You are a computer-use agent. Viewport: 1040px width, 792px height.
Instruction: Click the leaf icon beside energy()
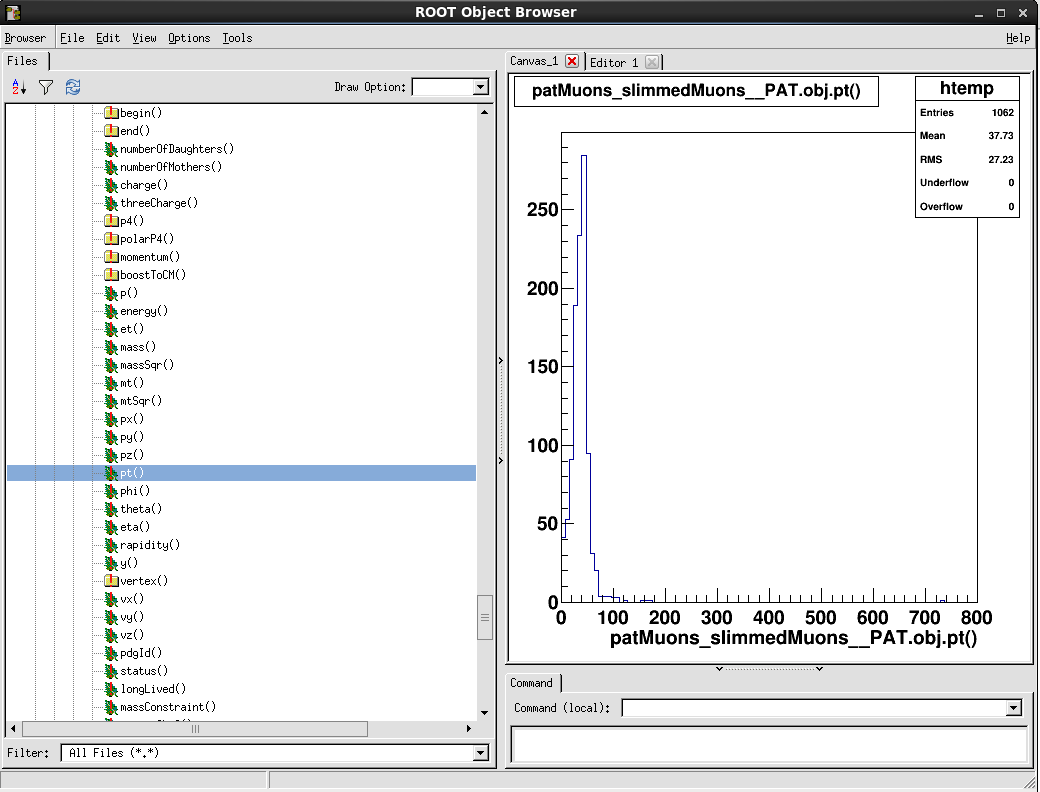110,311
